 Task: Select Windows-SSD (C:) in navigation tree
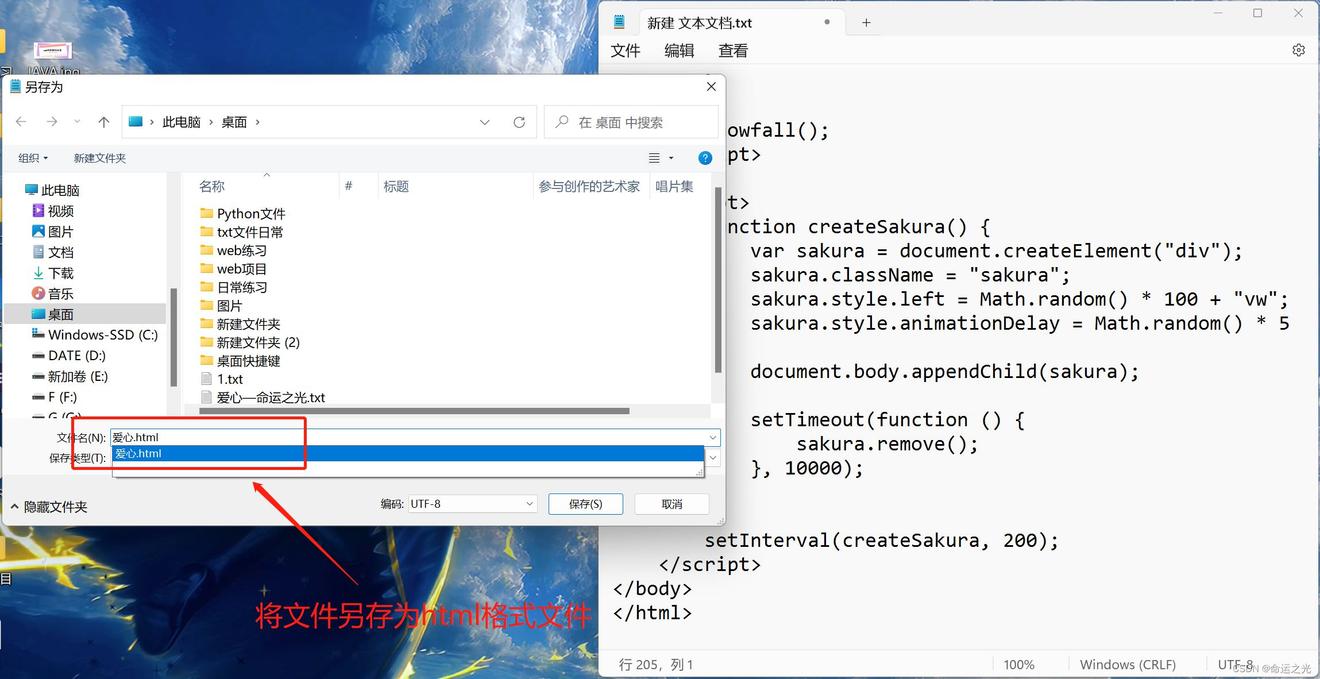pos(102,335)
